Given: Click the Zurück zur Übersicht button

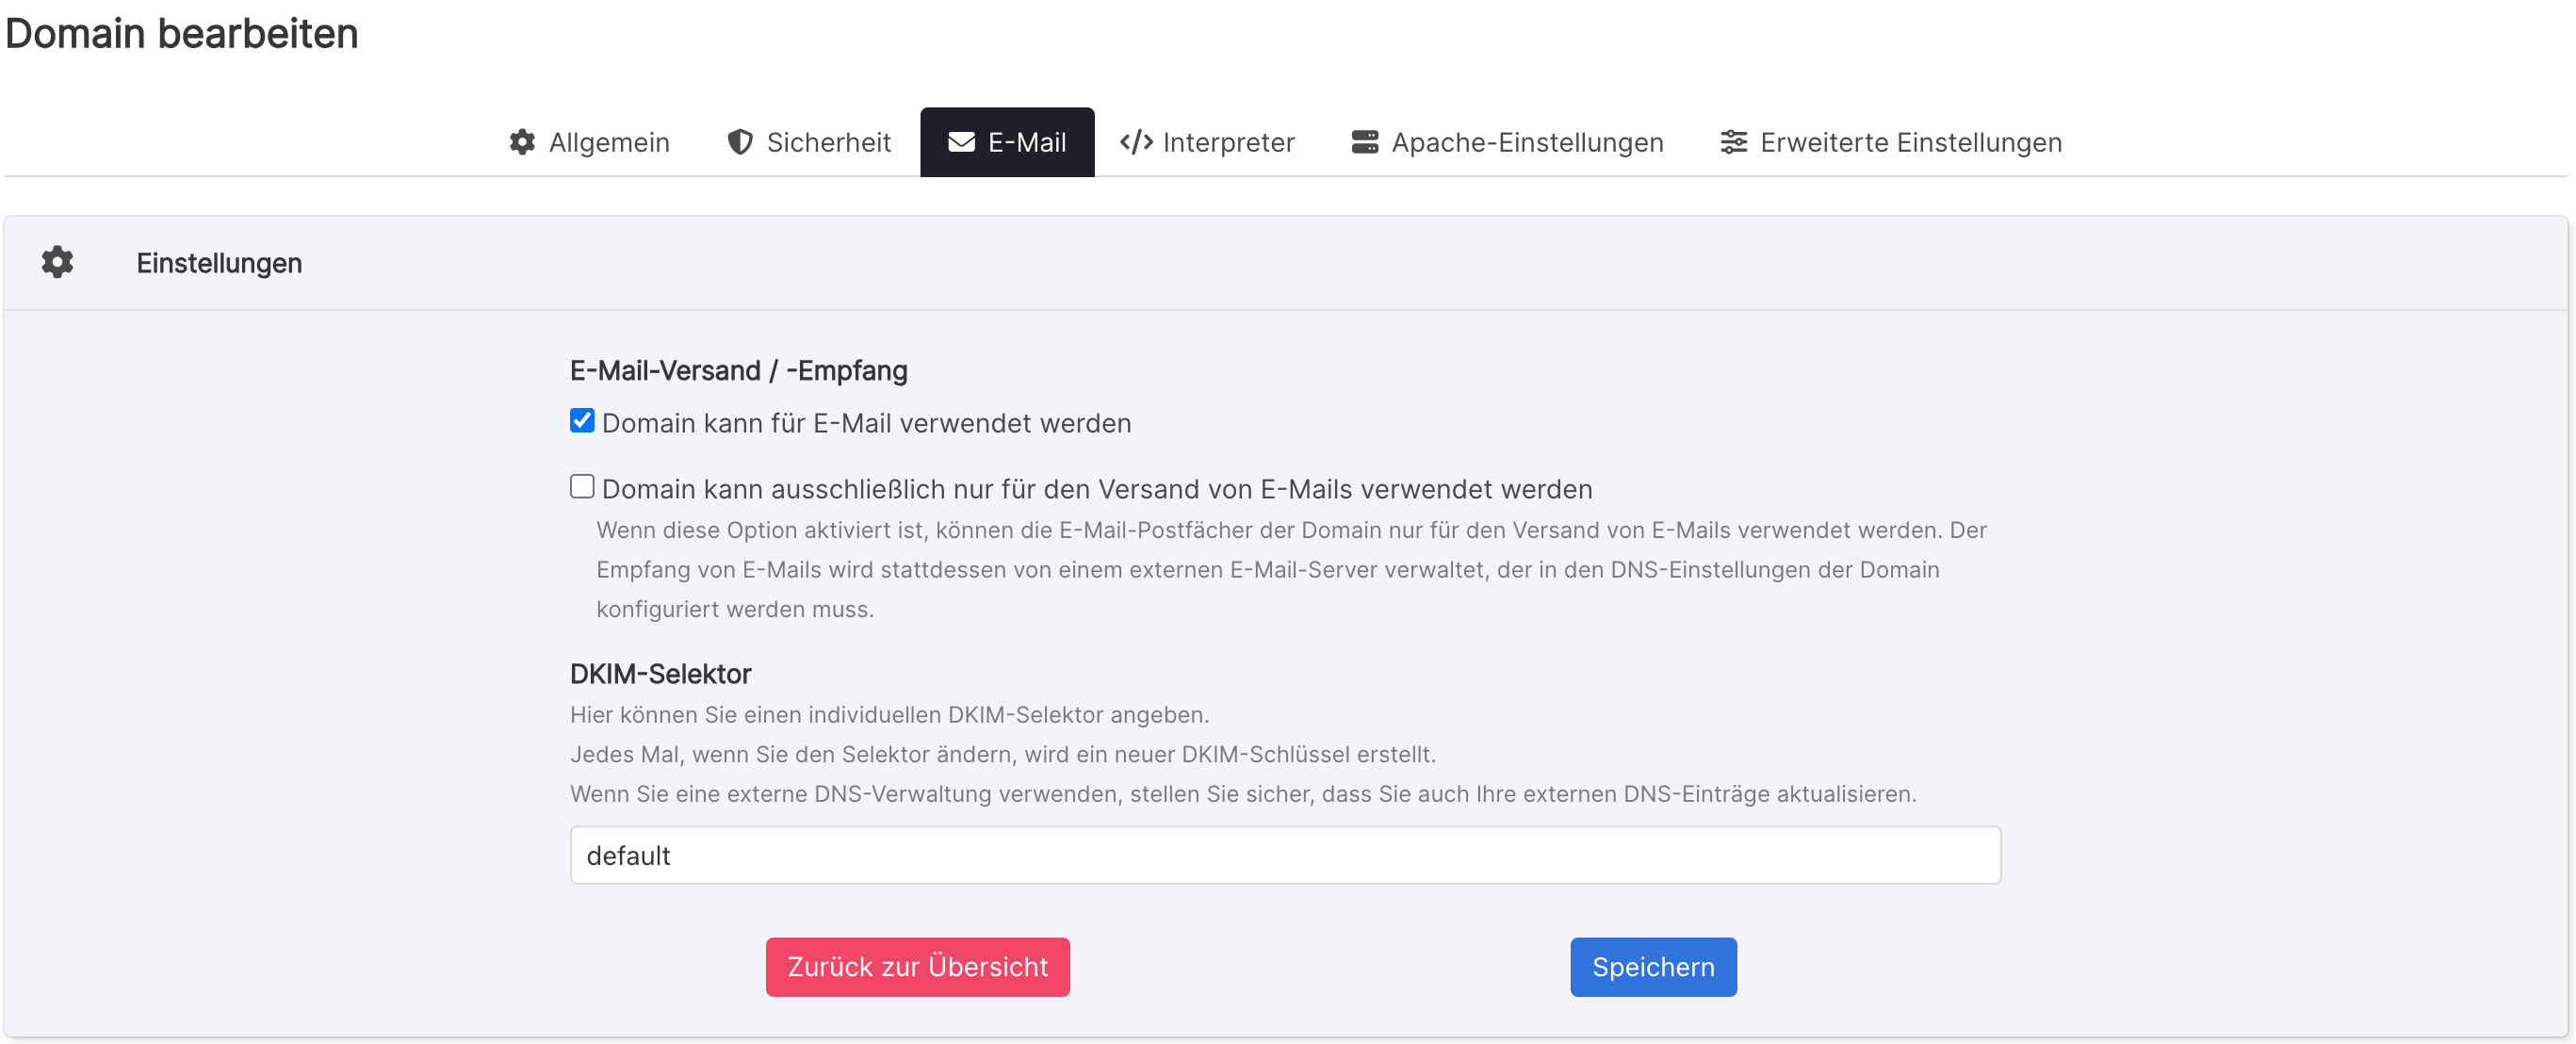Looking at the screenshot, I should coord(917,966).
